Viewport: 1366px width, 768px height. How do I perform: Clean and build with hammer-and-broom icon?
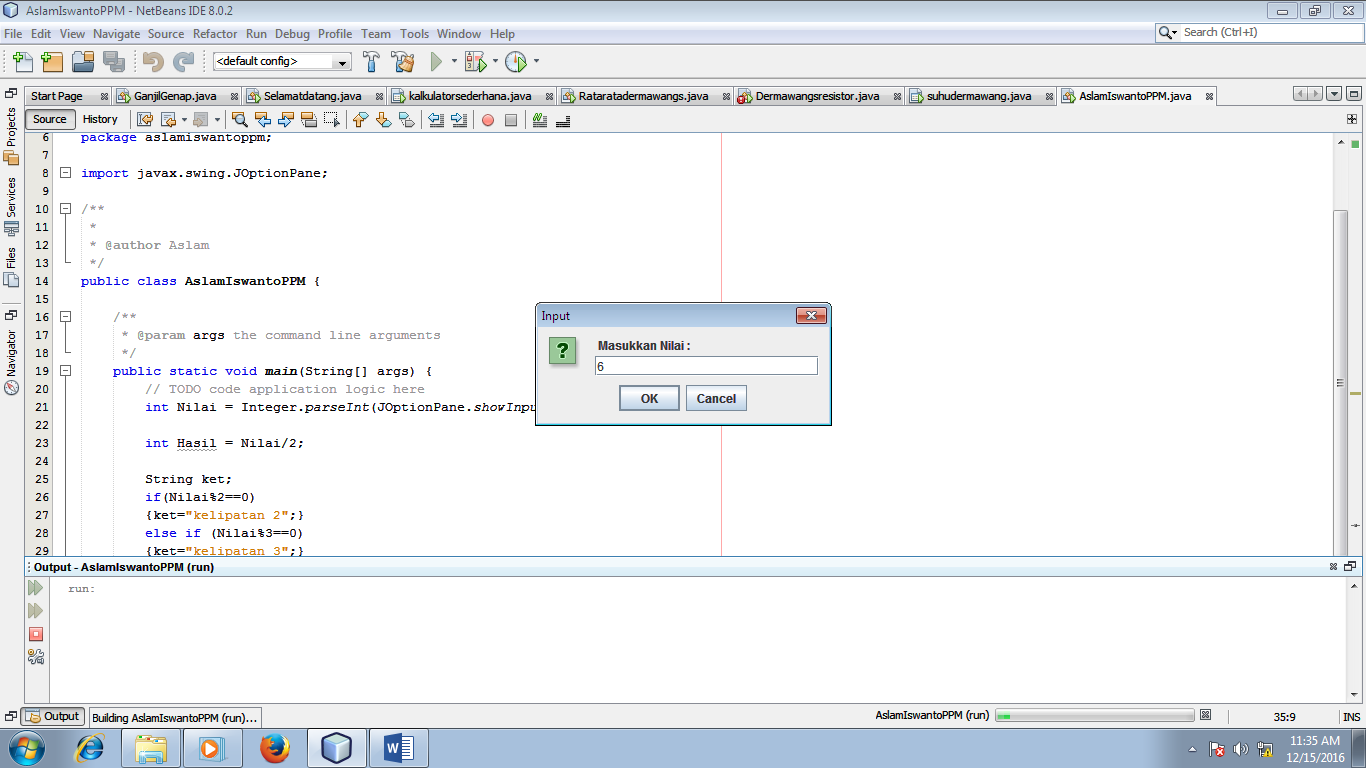coord(403,62)
